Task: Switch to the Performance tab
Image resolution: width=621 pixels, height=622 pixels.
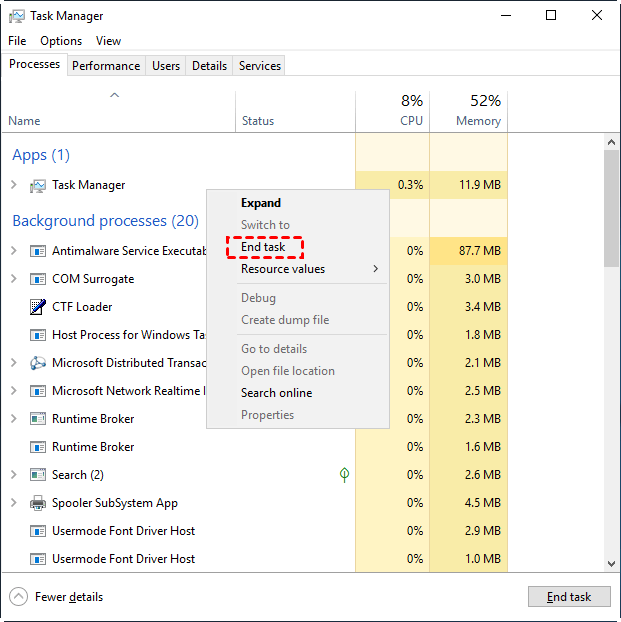Action: point(106,66)
